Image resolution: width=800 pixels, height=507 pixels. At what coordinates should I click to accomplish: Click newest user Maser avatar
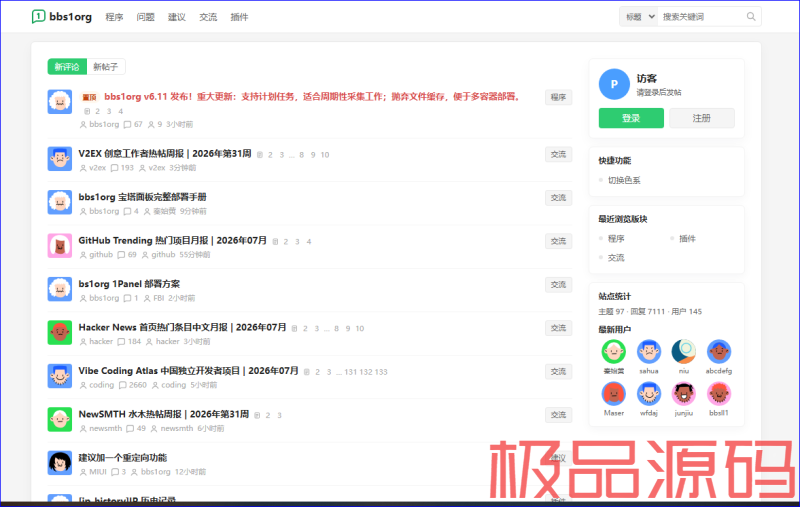[x=614, y=393]
